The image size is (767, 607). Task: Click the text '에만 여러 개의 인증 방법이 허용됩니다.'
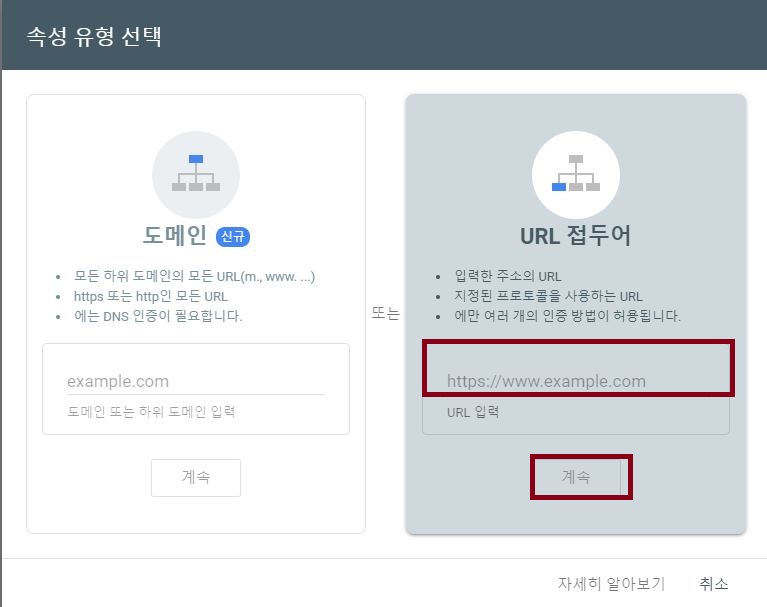click(x=567, y=315)
